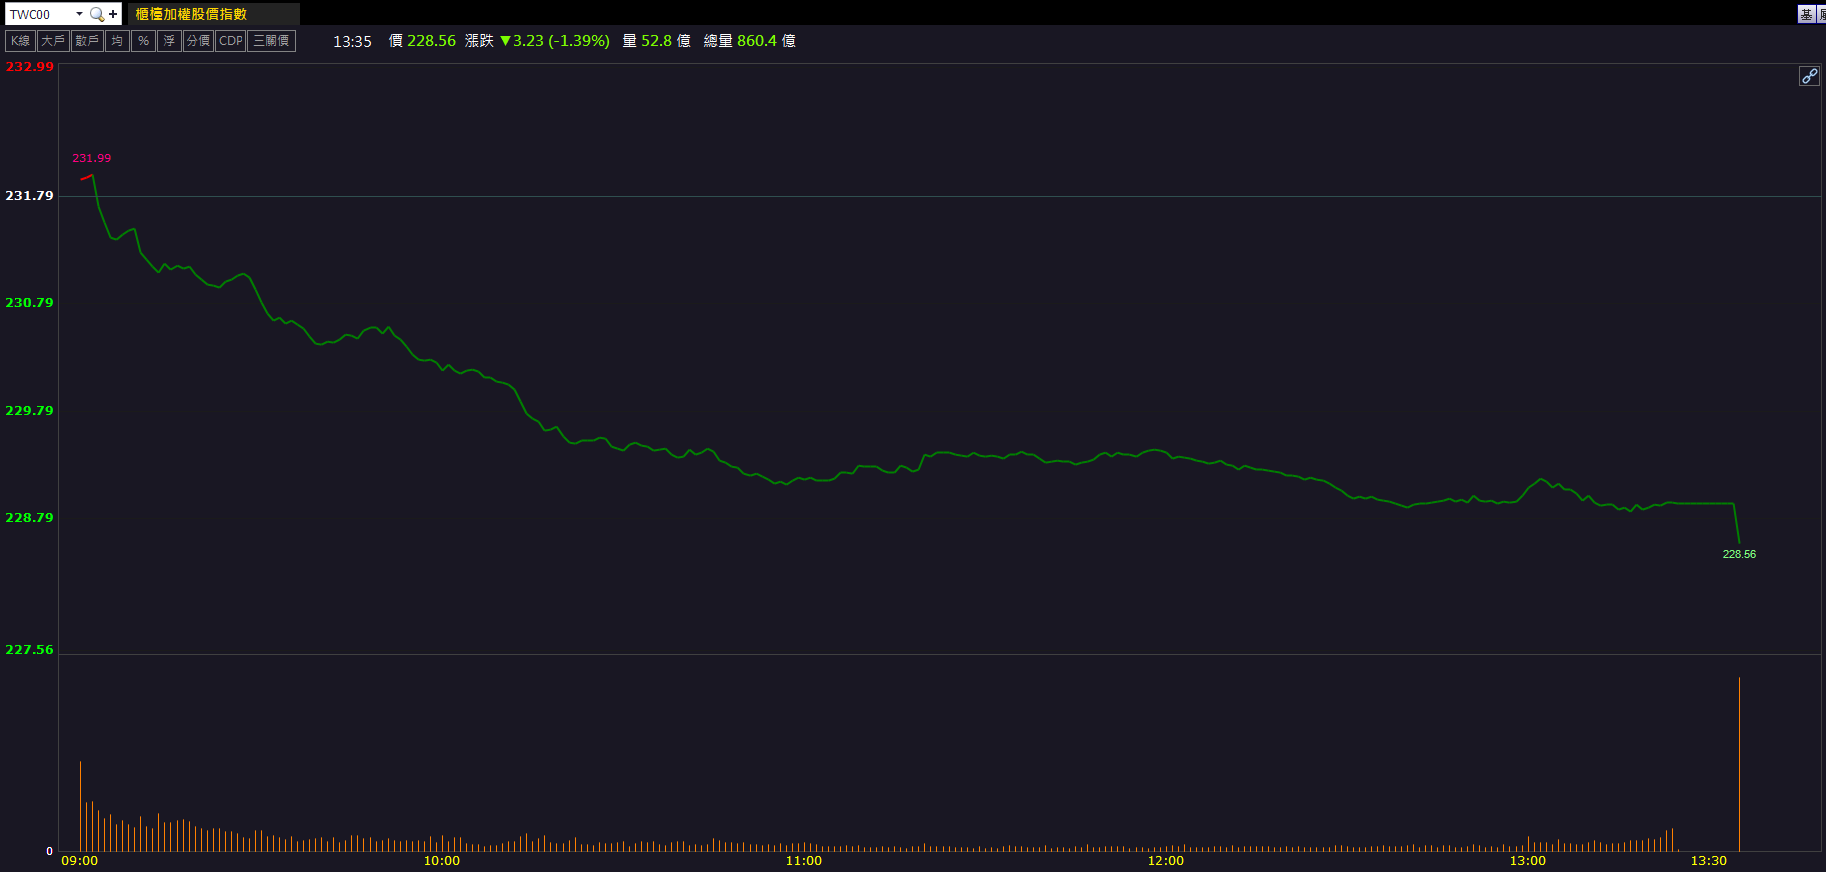Click the 228.56 last price label on chart

pos(1739,554)
